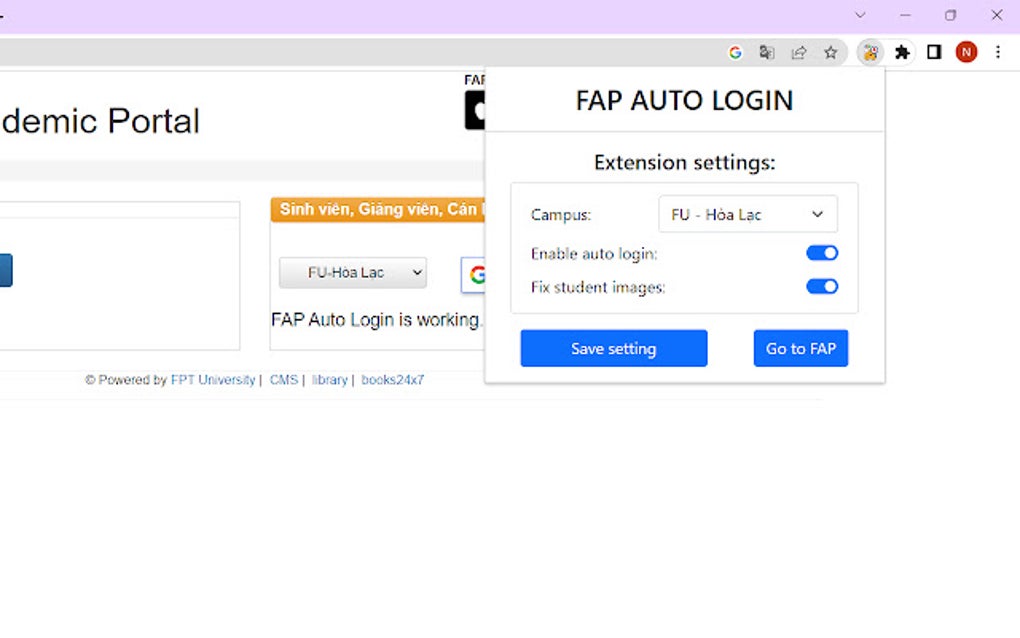Expand the FU-Hòa Lạc campus selector on page
The height and width of the screenshot is (638, 1020).
click(x=352, y=272)
